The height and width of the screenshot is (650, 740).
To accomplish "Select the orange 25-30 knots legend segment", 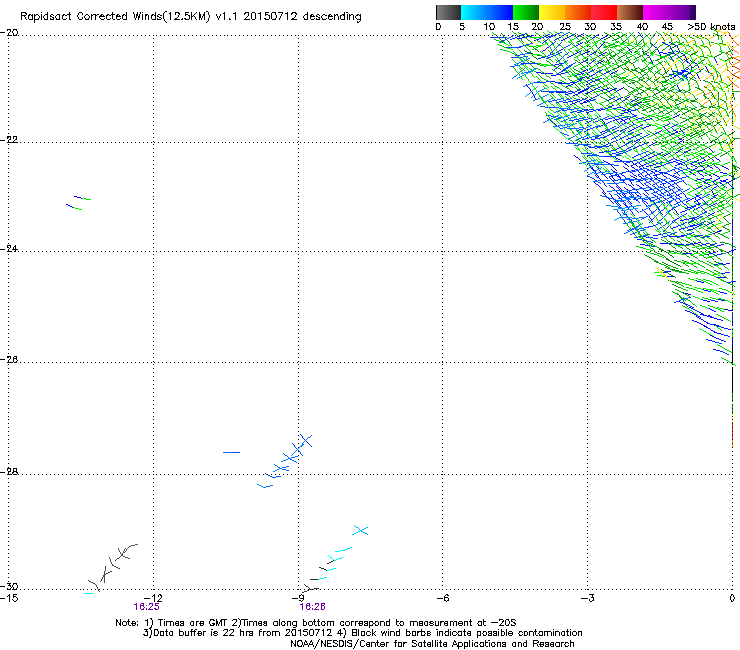I will [578, 12].
